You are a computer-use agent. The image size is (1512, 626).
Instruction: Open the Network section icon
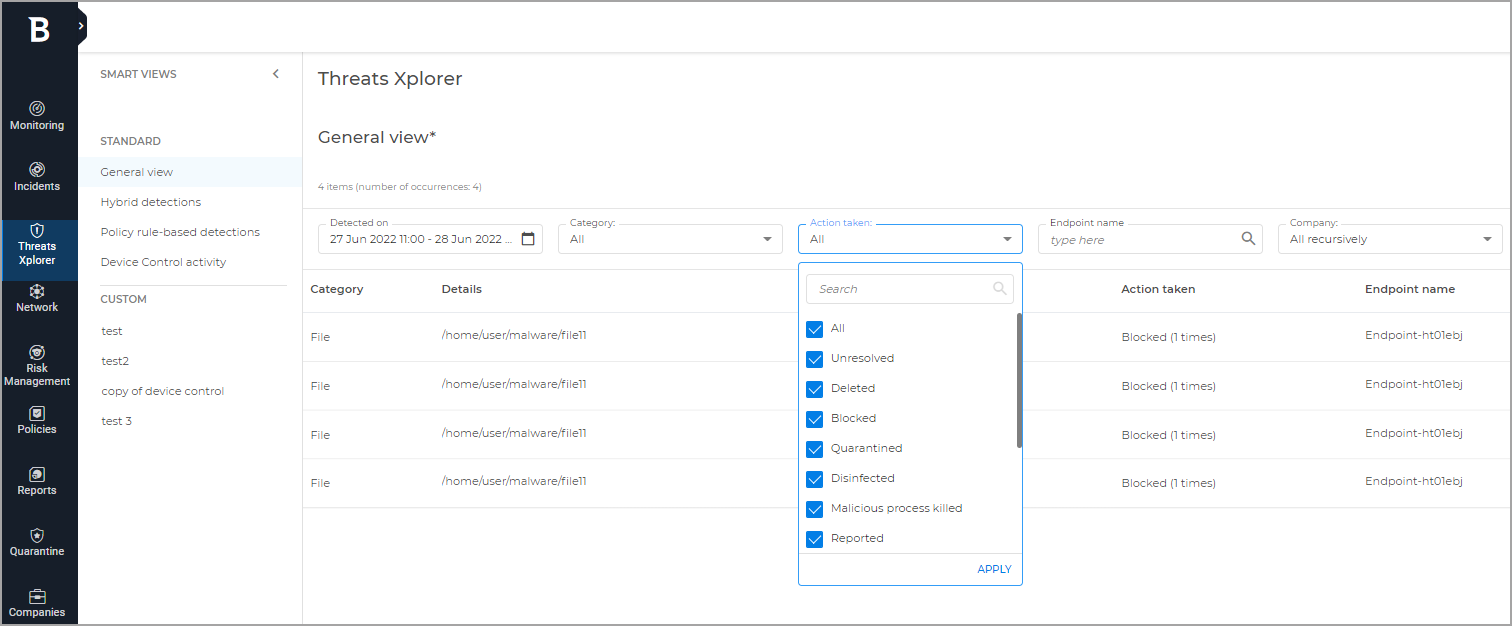pyautogui.click(x=37, y=293)
